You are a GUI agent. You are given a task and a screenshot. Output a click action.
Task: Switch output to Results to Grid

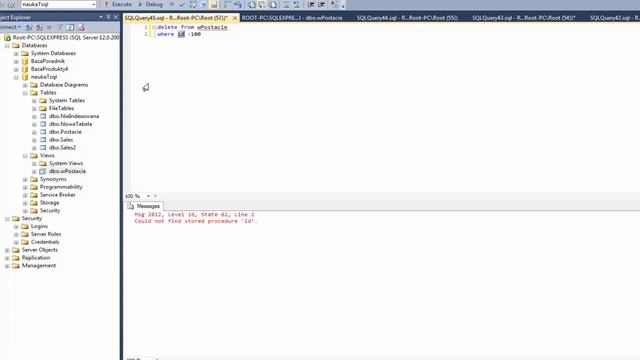[262, 4]
